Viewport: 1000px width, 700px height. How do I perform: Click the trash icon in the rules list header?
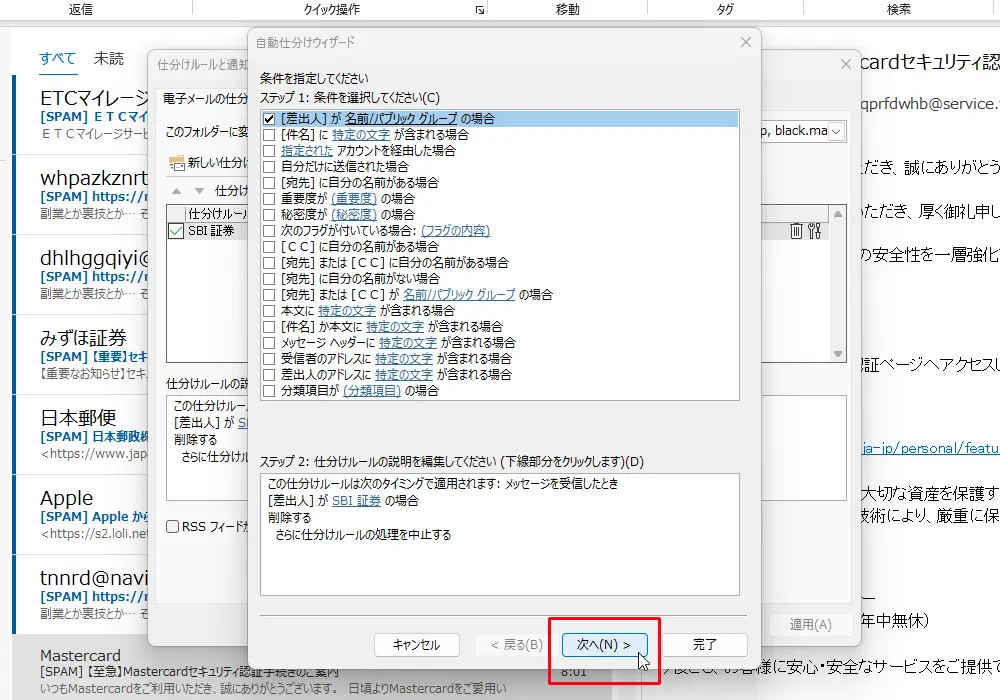(x=796, y=231)
